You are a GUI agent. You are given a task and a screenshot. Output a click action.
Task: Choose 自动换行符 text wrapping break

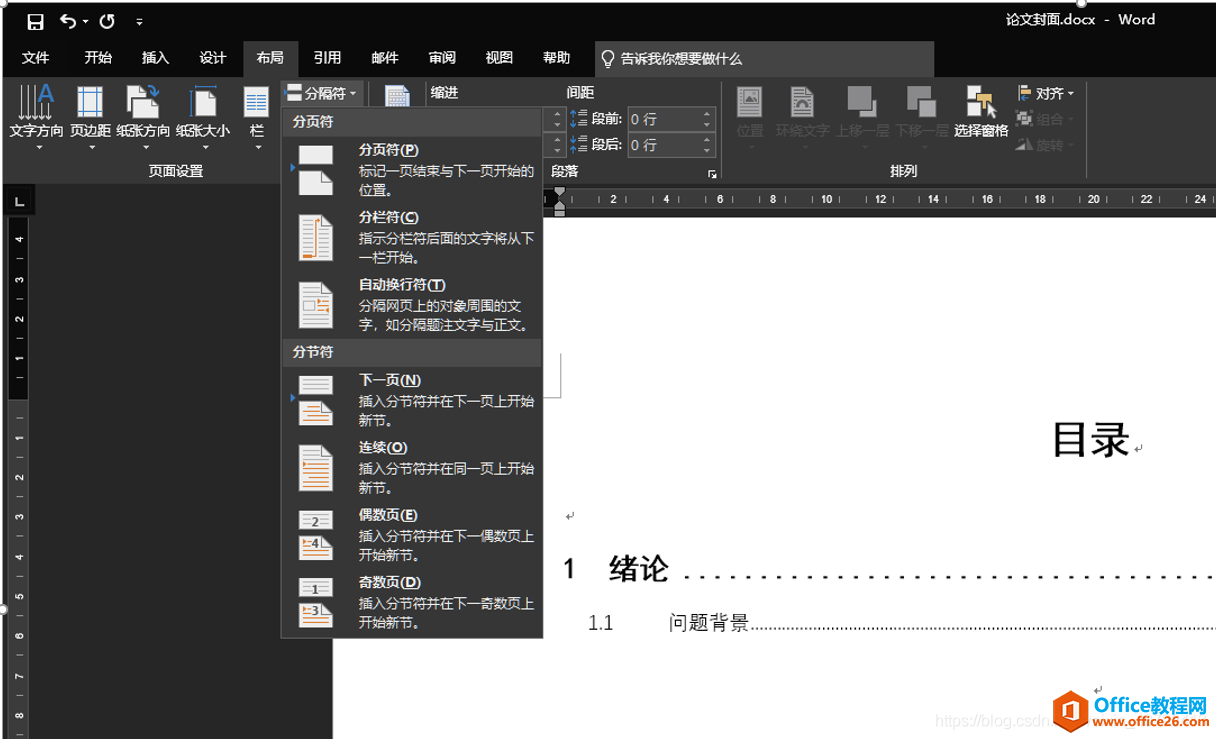pyautogui.click(x=412, y=304)
